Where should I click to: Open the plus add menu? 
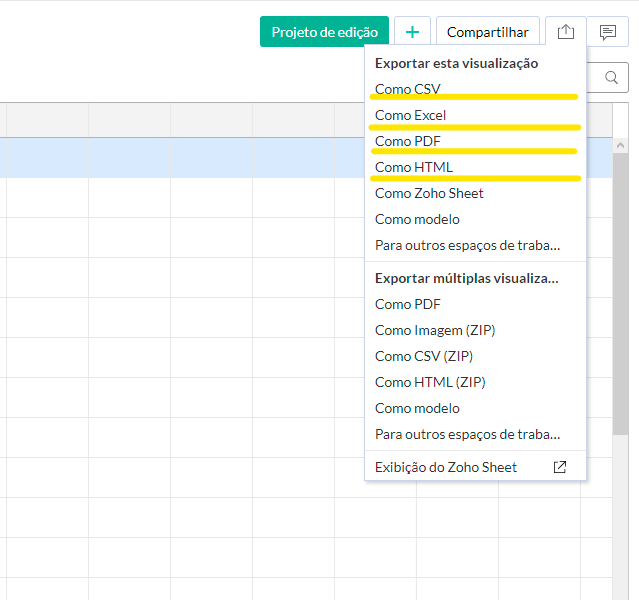tap(412, 32)
